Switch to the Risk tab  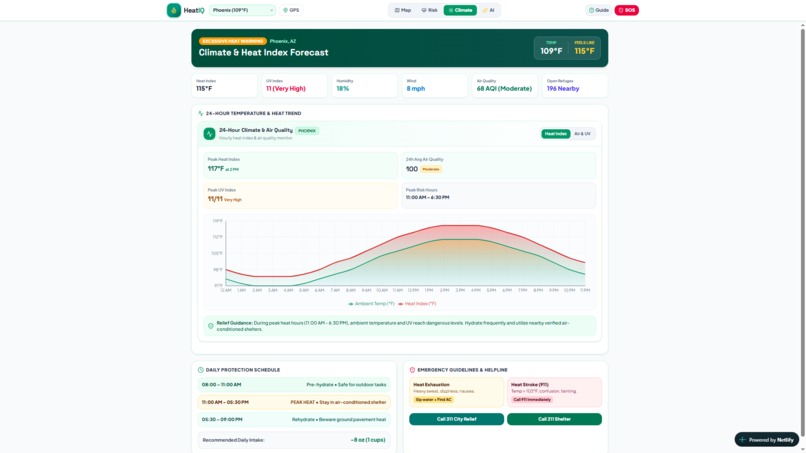(x=429, y=10)
